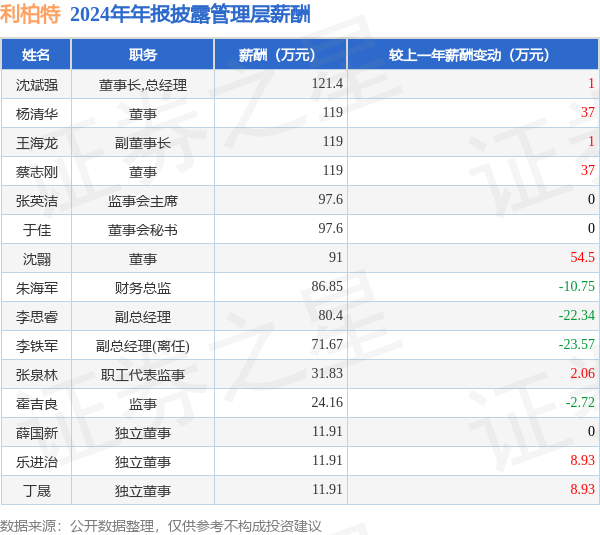Select the name 张英洁
This screenshot has width=600, height=535.
tap(37, 201)
